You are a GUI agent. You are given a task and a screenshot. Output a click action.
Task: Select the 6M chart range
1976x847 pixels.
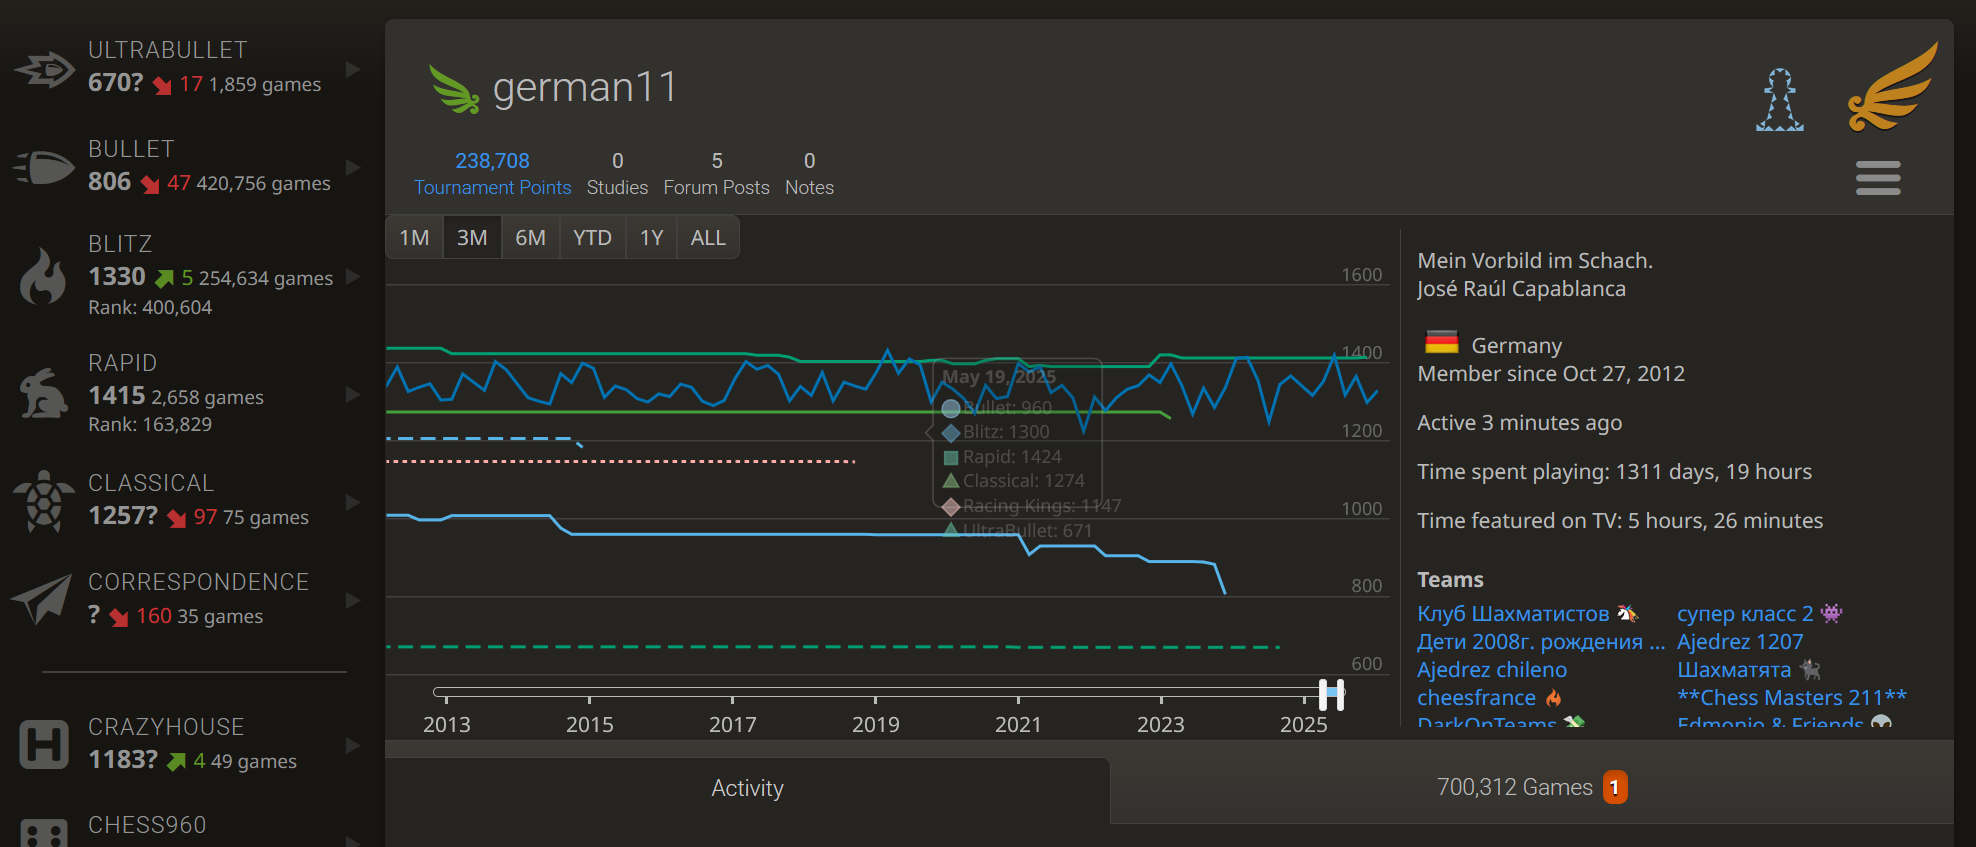tap(530, 238)
